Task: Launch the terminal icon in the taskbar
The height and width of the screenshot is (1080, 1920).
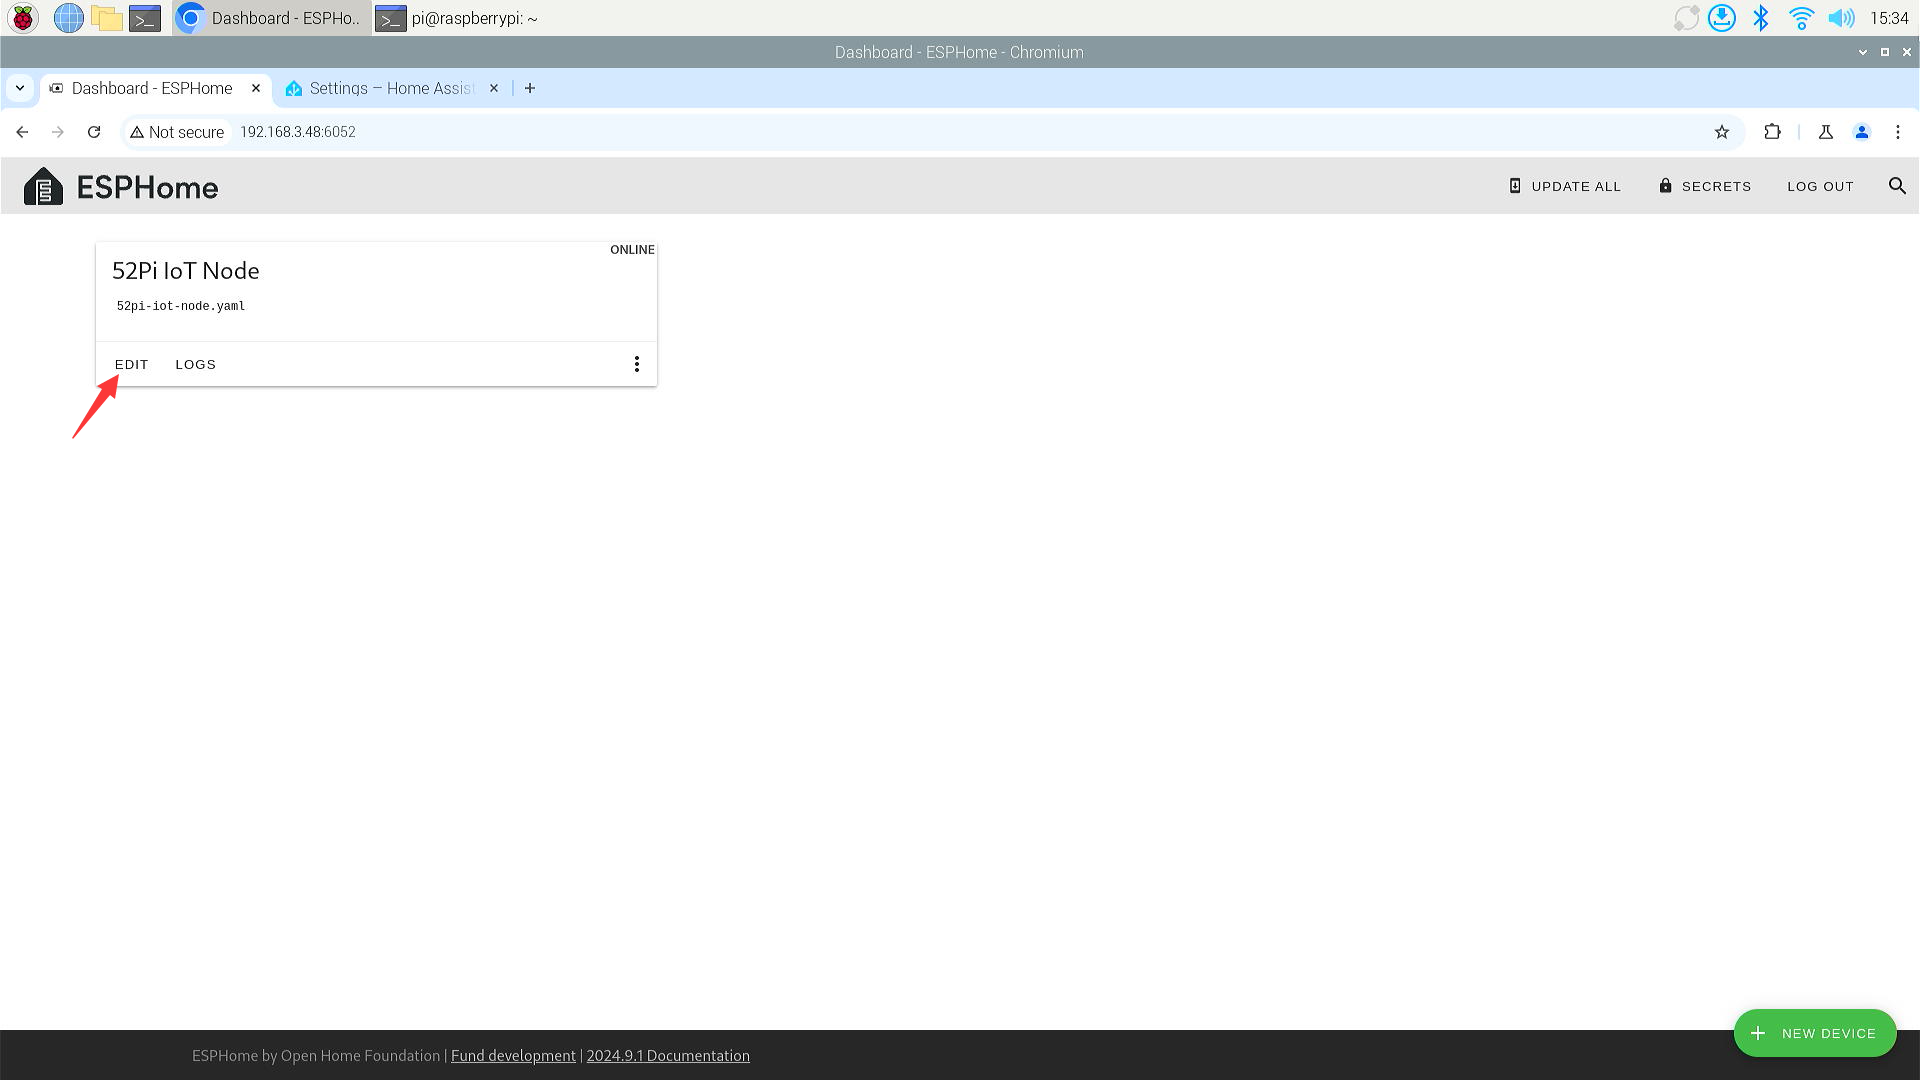Action: pos(145,18)
